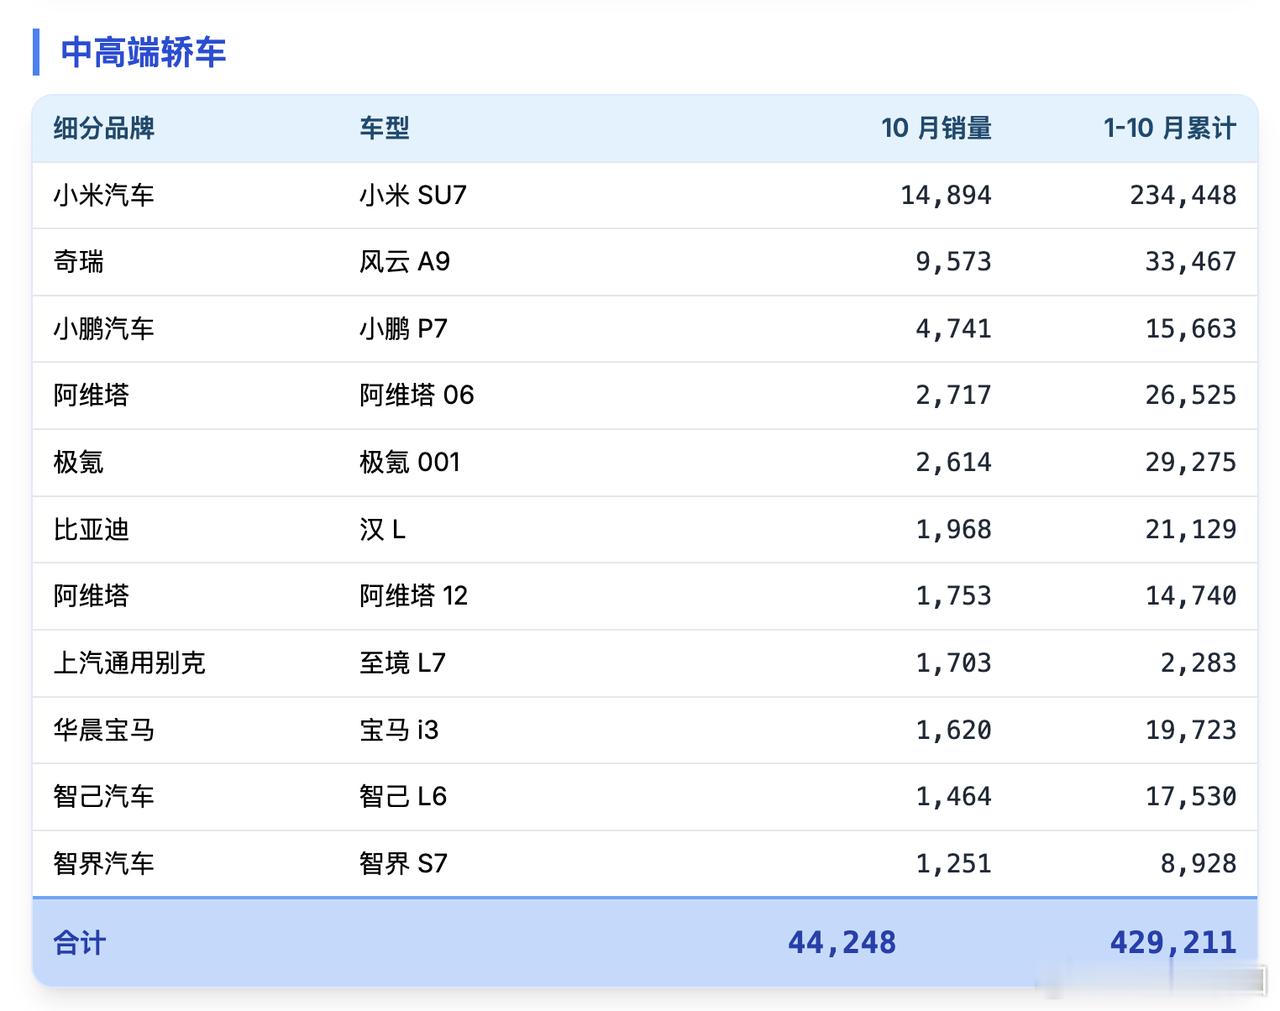Select the 极氪 brand cell in the first column
Image resolution: width=1280 pixels, height=1011 pixels.
click(79, 462)
